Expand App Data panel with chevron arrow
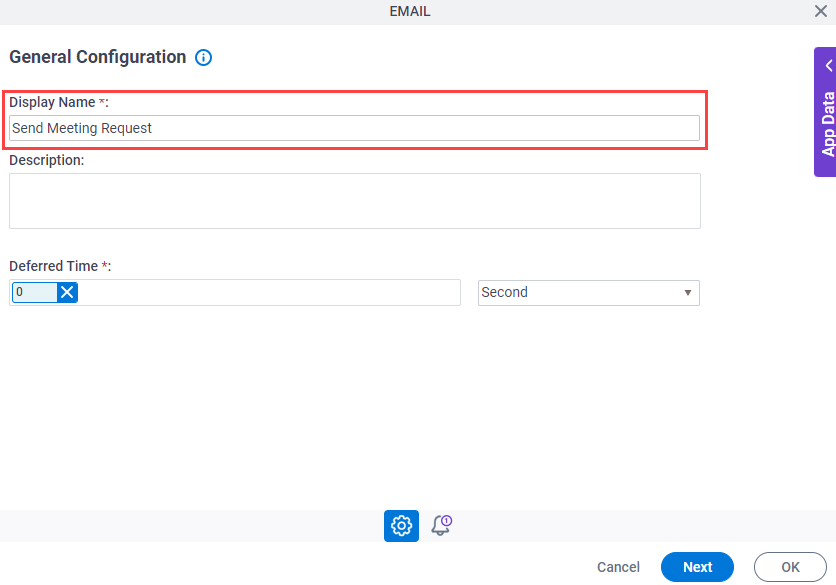This screenshot has width=836, height=585. coord(829,66)
